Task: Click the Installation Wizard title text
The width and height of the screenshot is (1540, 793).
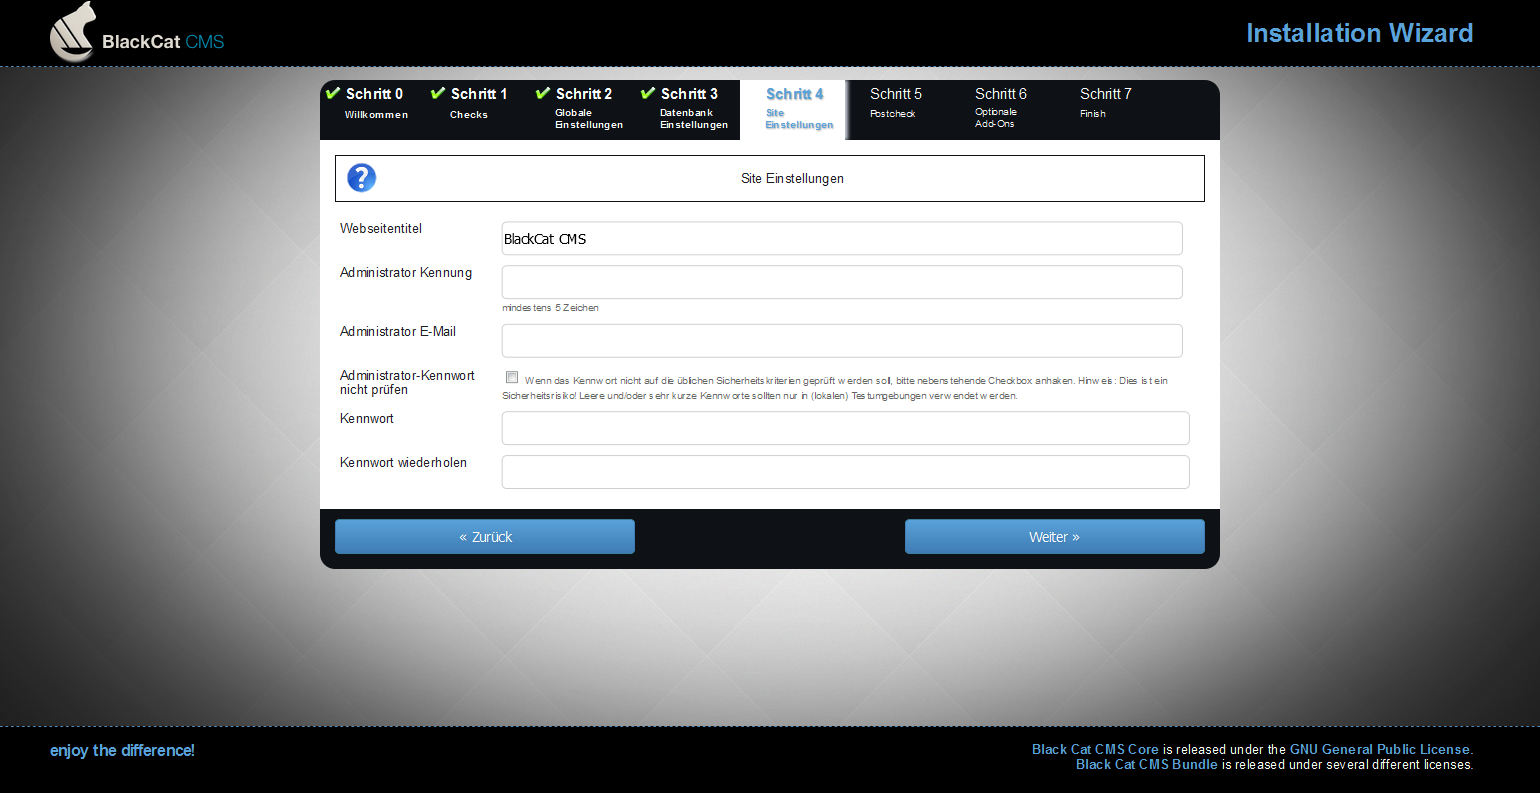Action: click(1359, 33)
